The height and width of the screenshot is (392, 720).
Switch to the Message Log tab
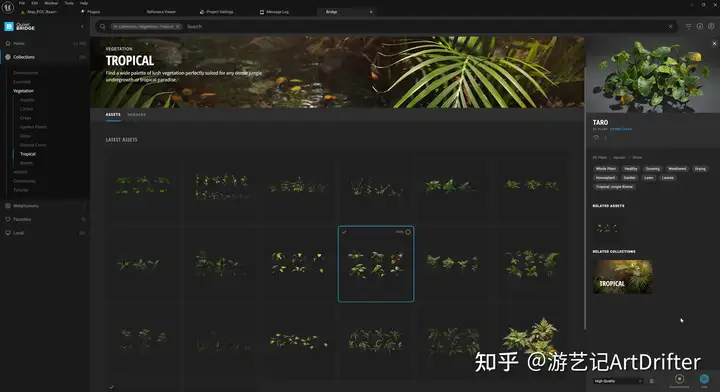pyautogui.click(x=275, y=11)
